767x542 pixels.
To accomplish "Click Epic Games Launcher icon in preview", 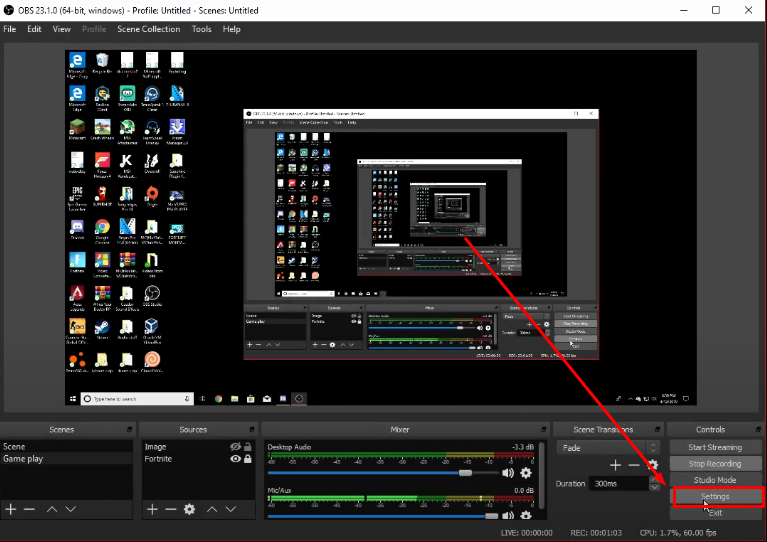I will (x=77, y=198).
